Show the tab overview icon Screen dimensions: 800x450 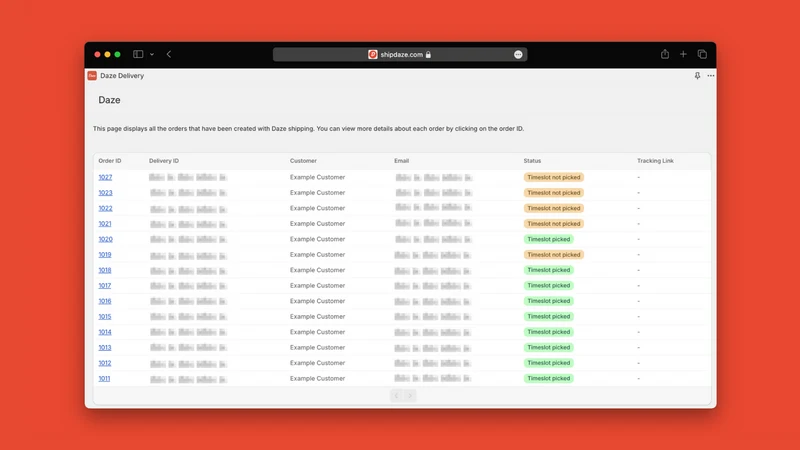(x=702, y=54)
